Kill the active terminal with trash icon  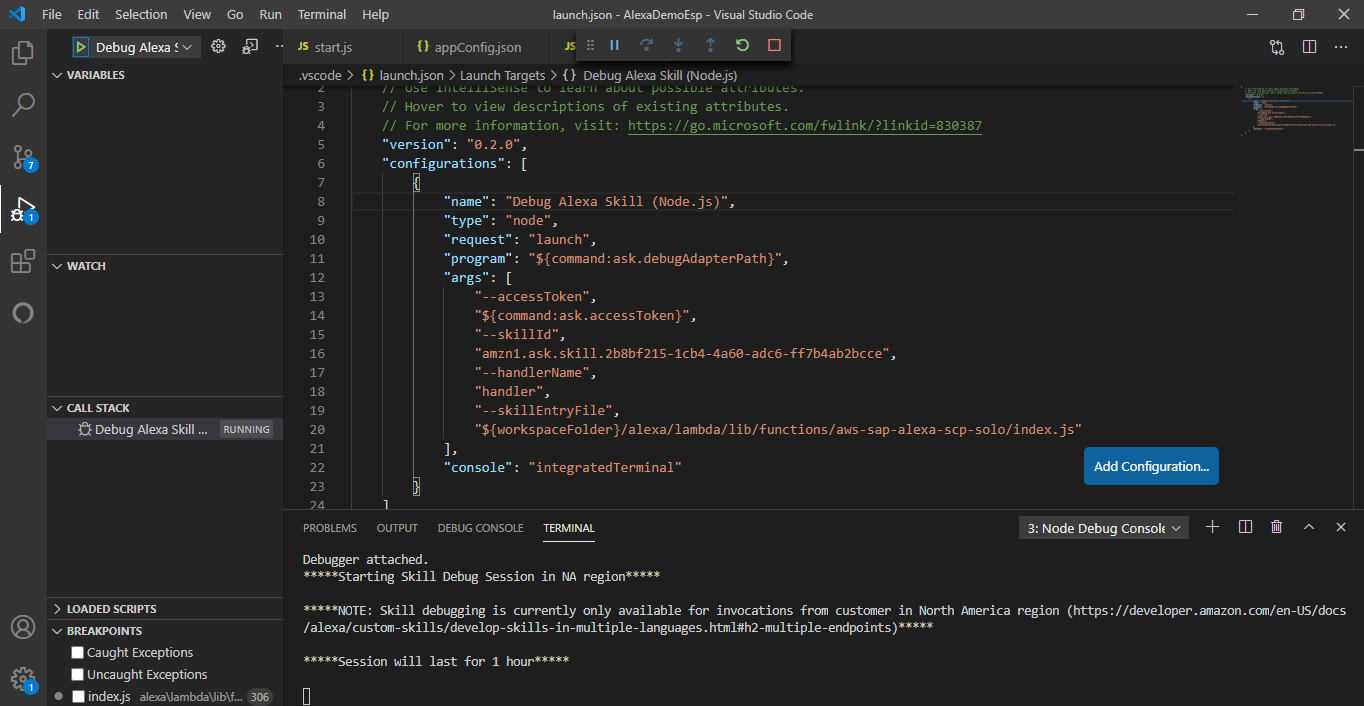click(x=1276, y=527)
